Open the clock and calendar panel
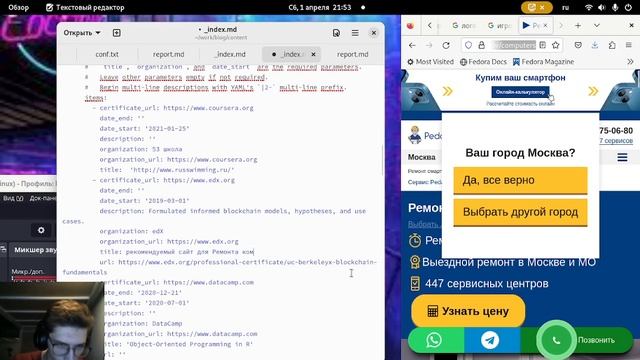The width and height of the screenshot is (640, 360). [320, 7]
